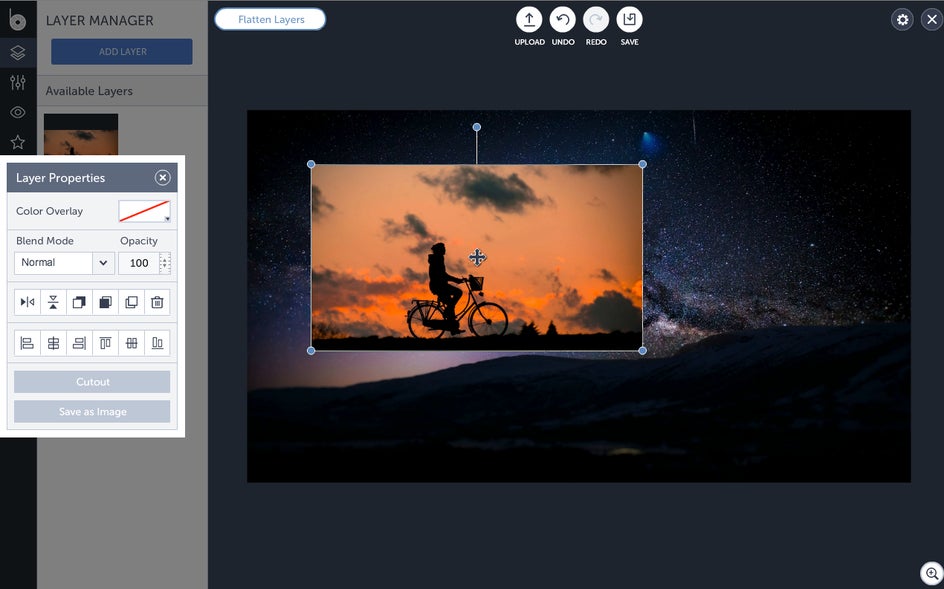Open the settings gear
Viewport: 944px width, 589px height.
pos(902,20)
